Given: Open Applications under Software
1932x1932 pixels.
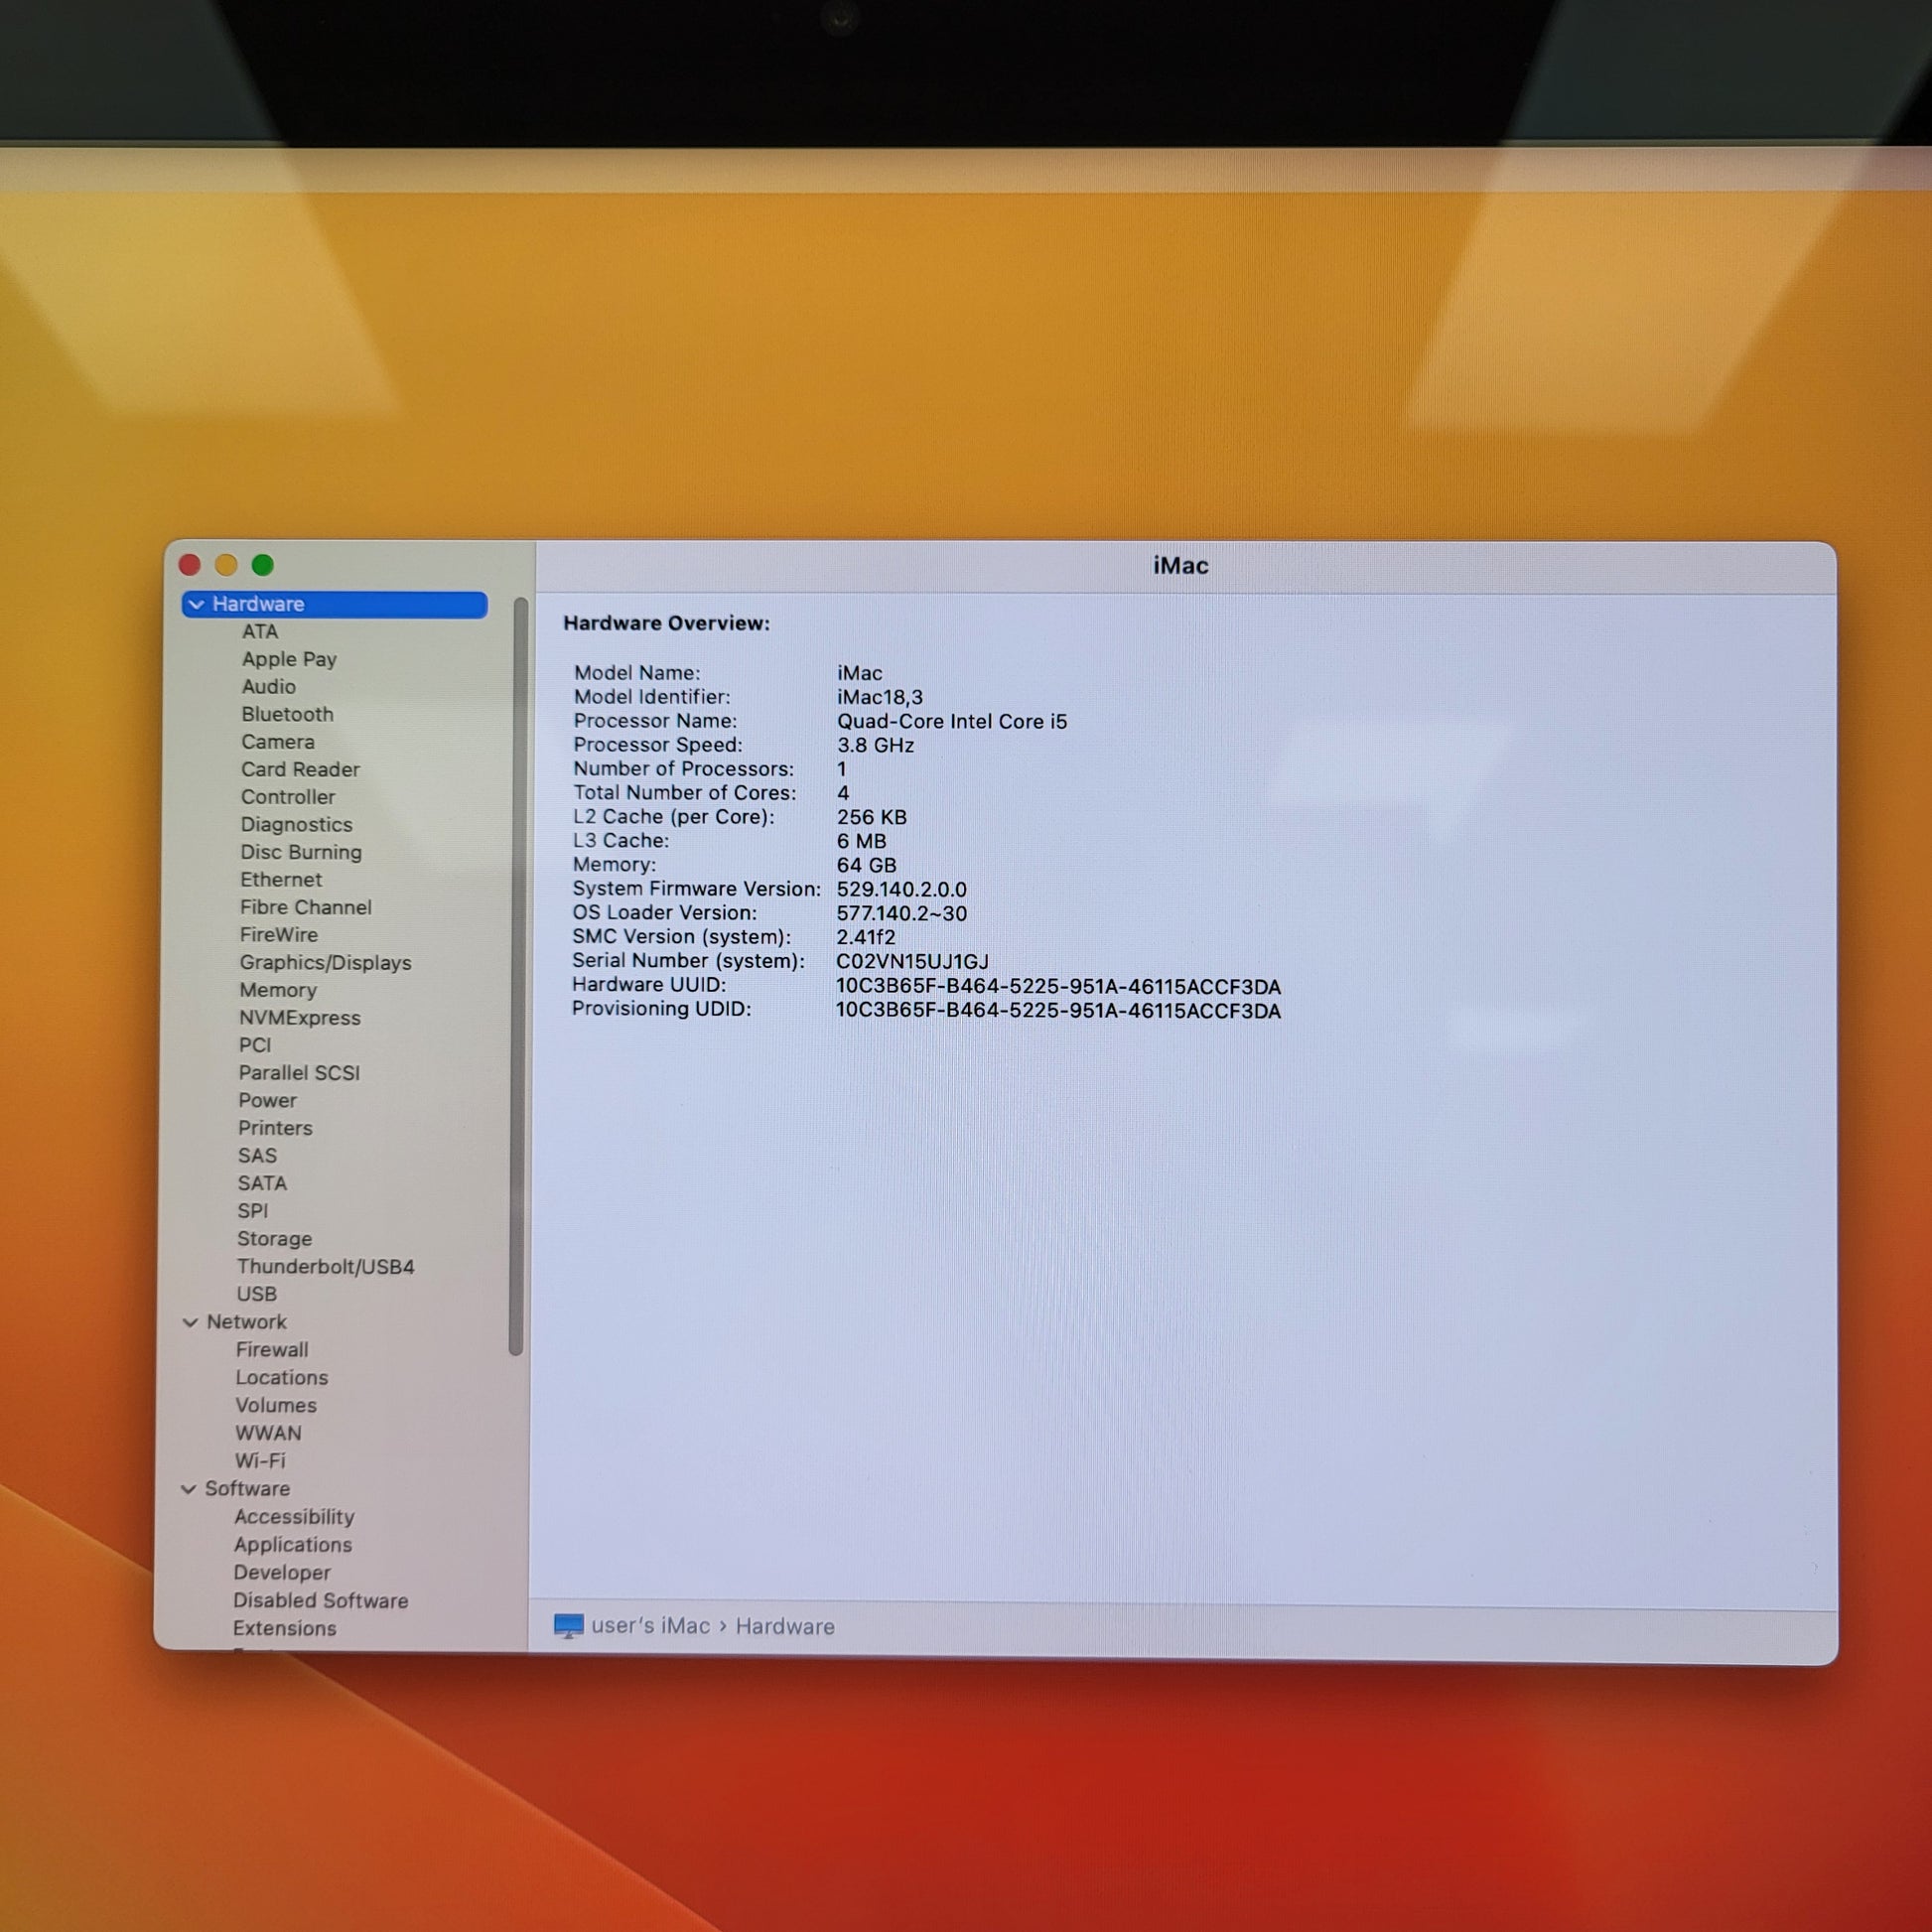Looking at the screenshot, I should click(292, 1544).
